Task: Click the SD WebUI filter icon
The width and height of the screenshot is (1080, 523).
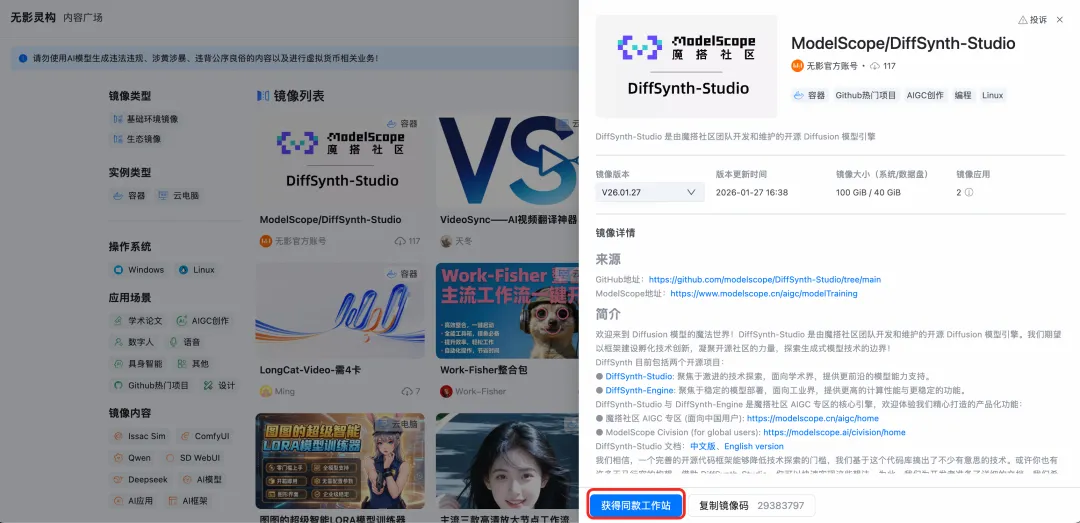Action: tap(172, 458)
